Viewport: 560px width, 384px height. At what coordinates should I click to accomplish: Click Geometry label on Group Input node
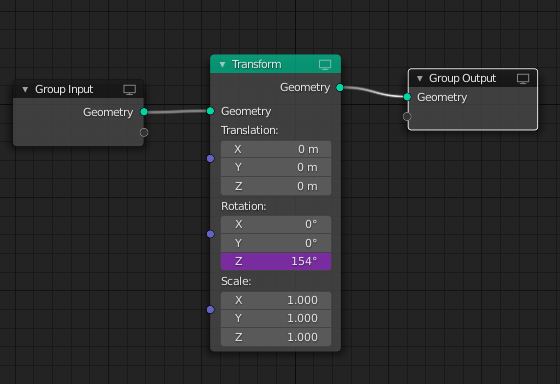108,113
